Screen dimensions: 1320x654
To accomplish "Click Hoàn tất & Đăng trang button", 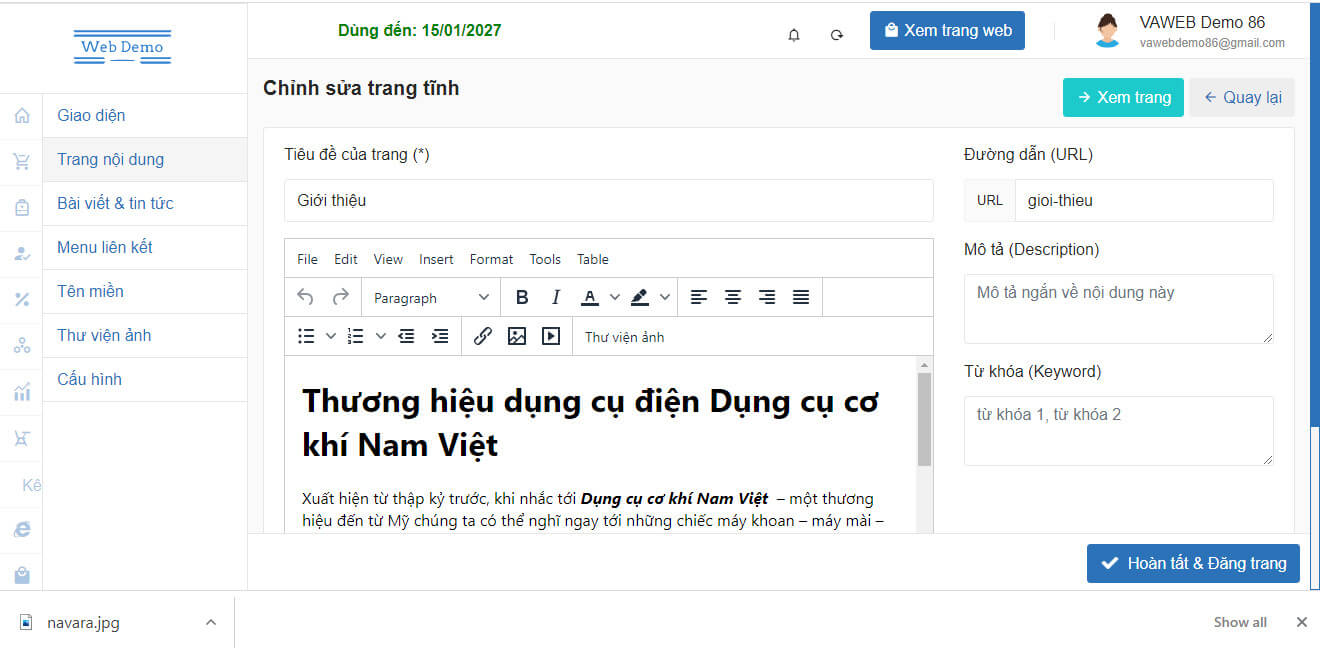I will click(1193, 563).
